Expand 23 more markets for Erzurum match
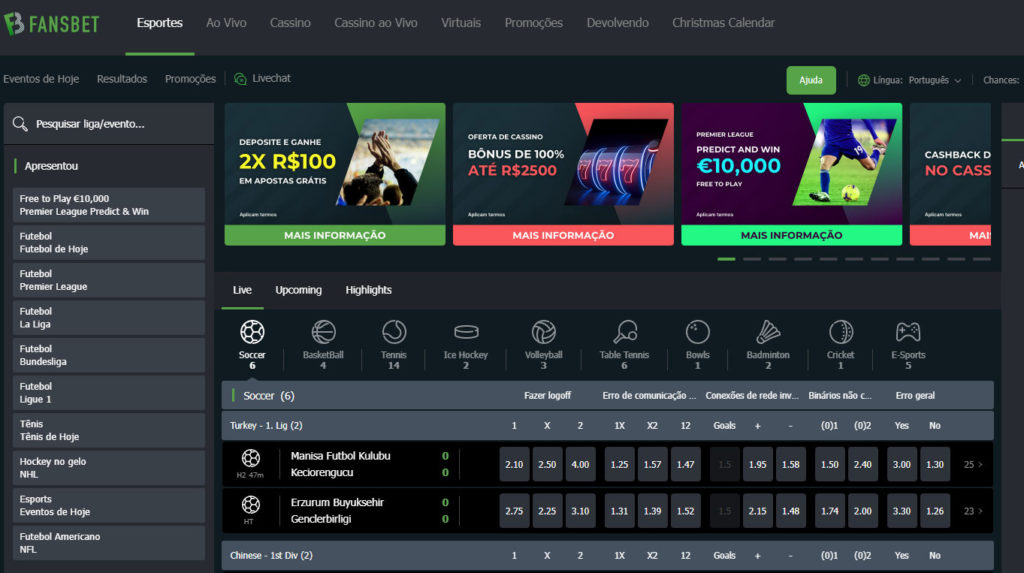Image resolution: width=1024 pixels, height=573 pixels. [973, 511]
